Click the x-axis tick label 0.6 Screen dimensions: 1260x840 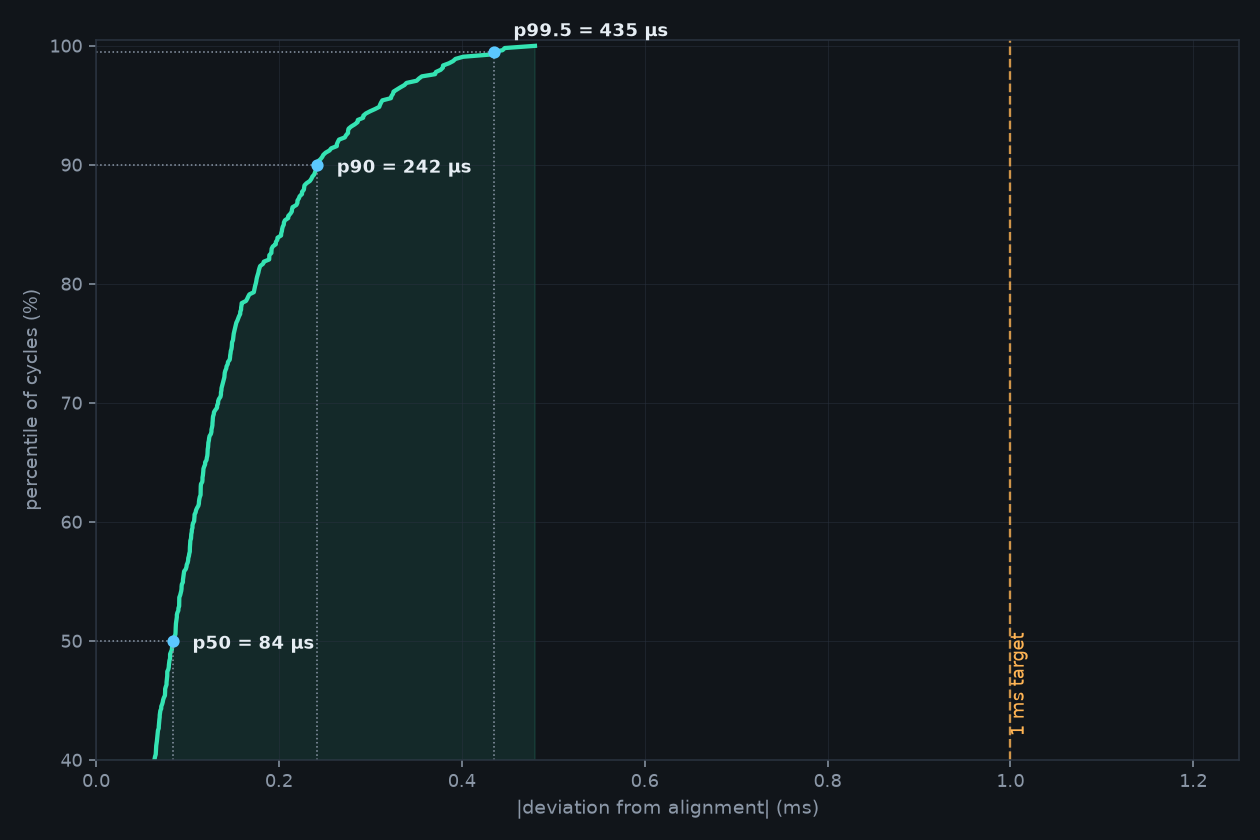pos(645,780)
